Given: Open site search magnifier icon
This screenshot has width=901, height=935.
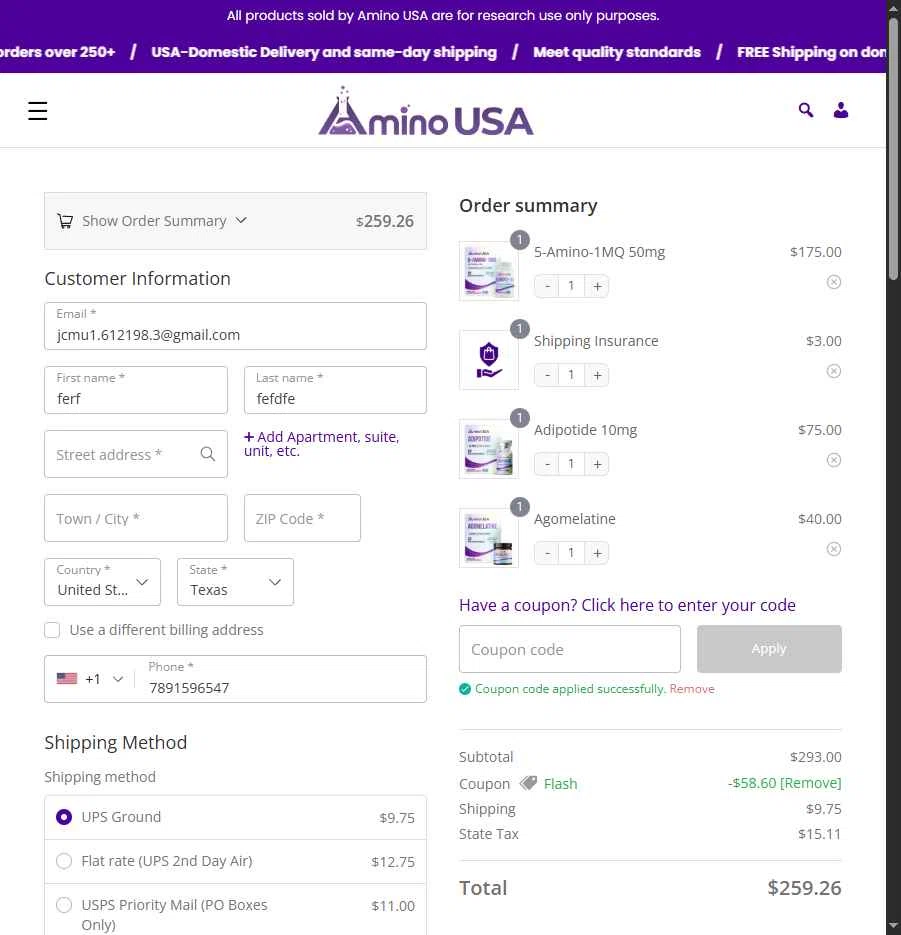Looking at the screenshot, I should pos(806,110).
